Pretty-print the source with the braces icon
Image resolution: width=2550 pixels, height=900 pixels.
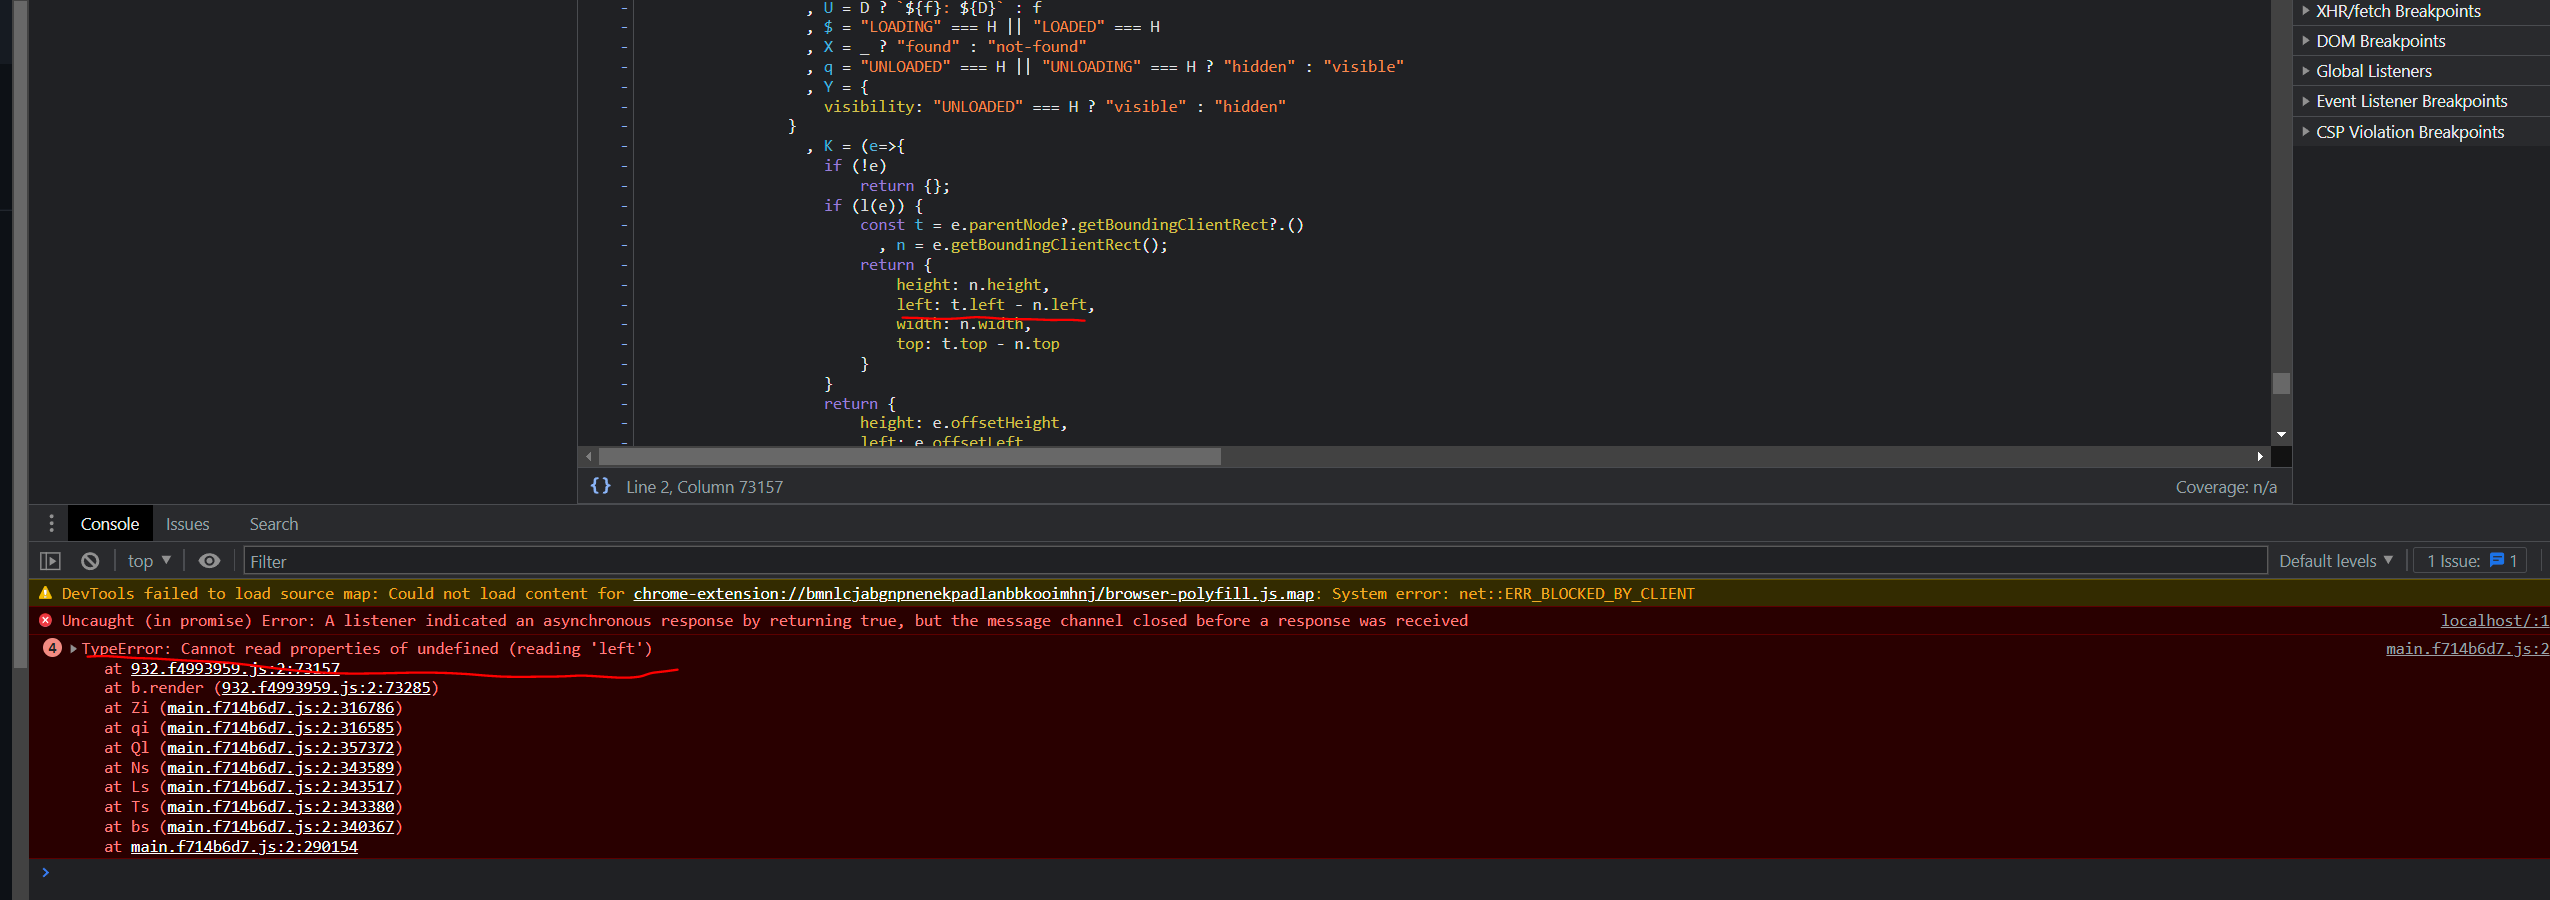600,486
